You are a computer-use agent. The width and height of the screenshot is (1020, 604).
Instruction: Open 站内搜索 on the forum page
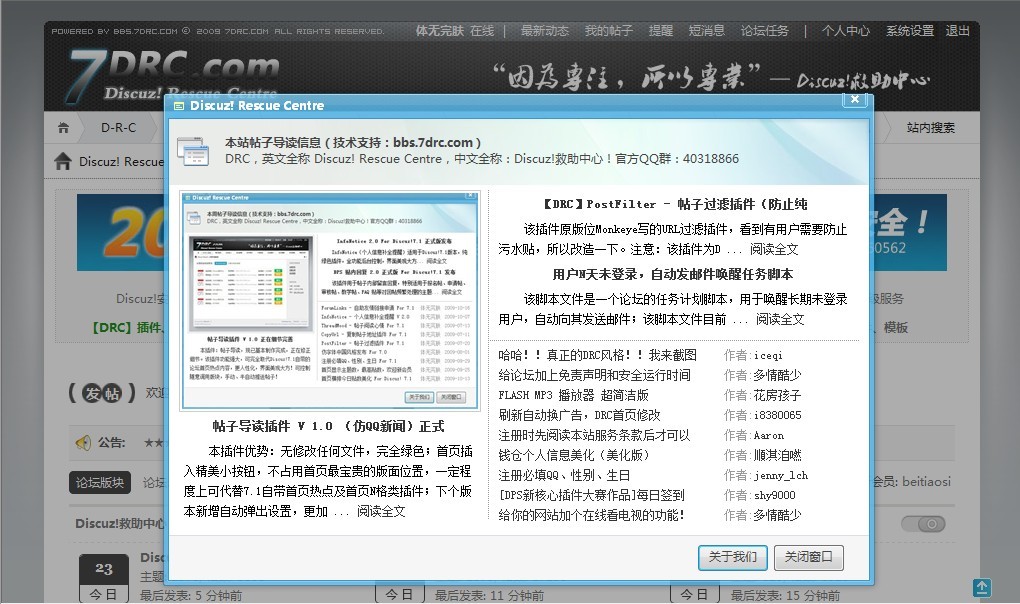click(x=931, y=127)
